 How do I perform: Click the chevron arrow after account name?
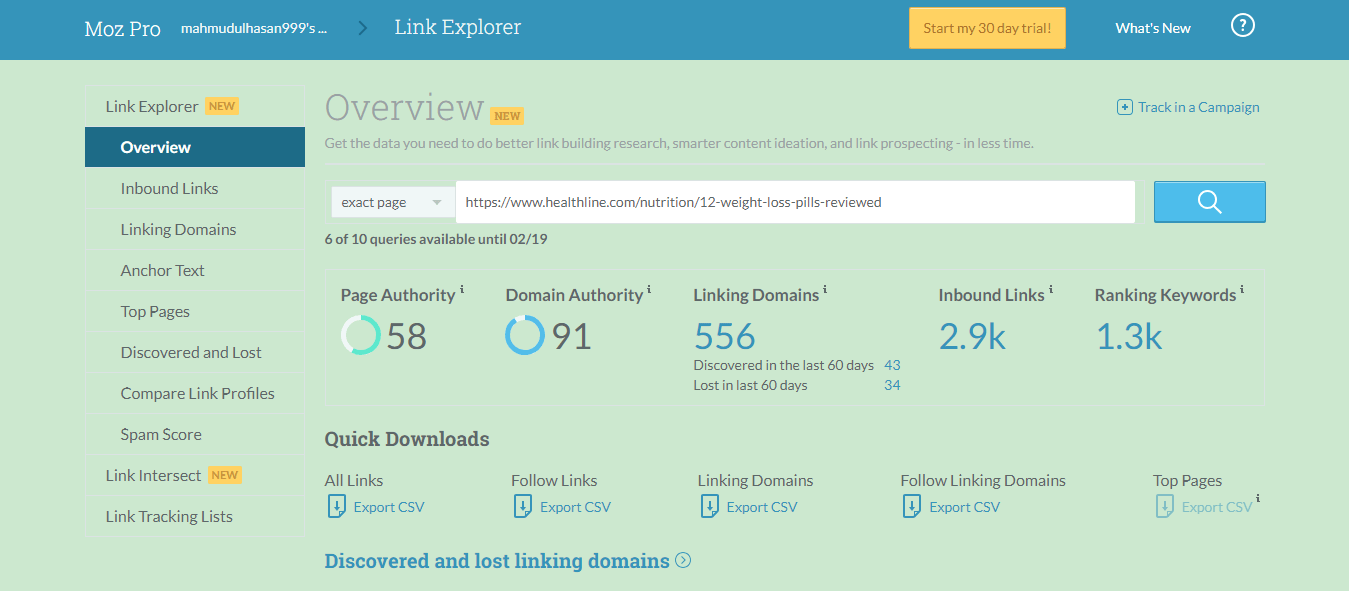362,28
